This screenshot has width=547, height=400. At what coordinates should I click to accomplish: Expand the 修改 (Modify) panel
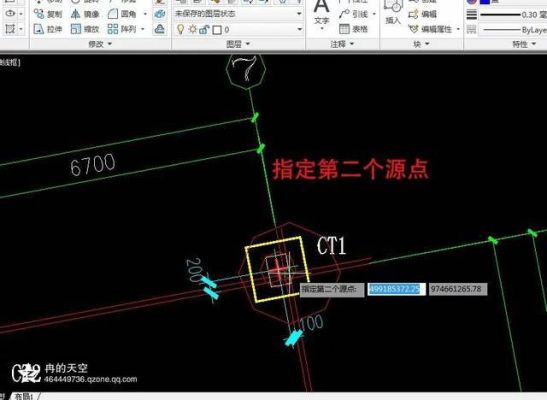click(100, 44)
